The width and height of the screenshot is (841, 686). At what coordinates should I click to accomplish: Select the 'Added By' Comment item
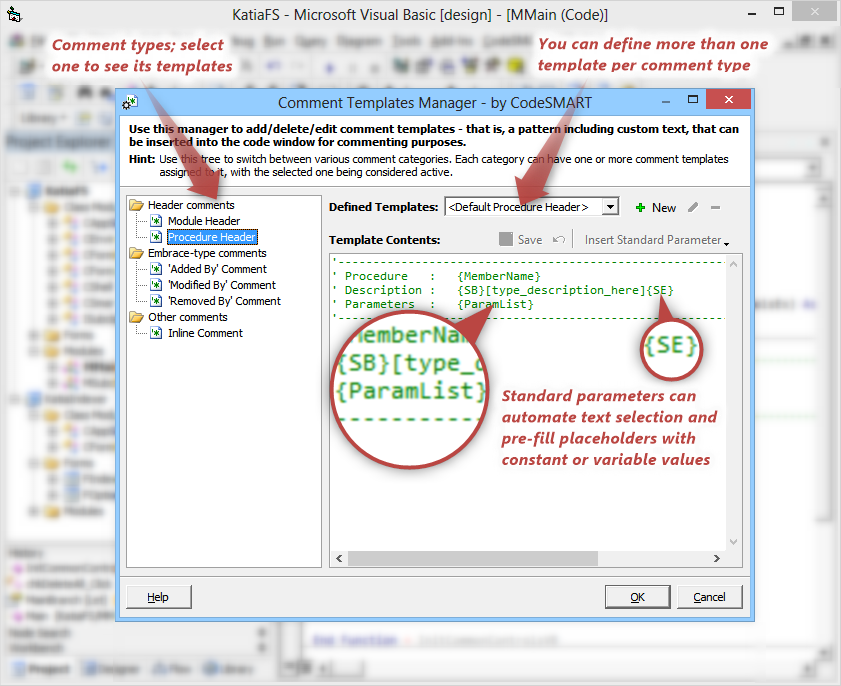coord(217,269)
